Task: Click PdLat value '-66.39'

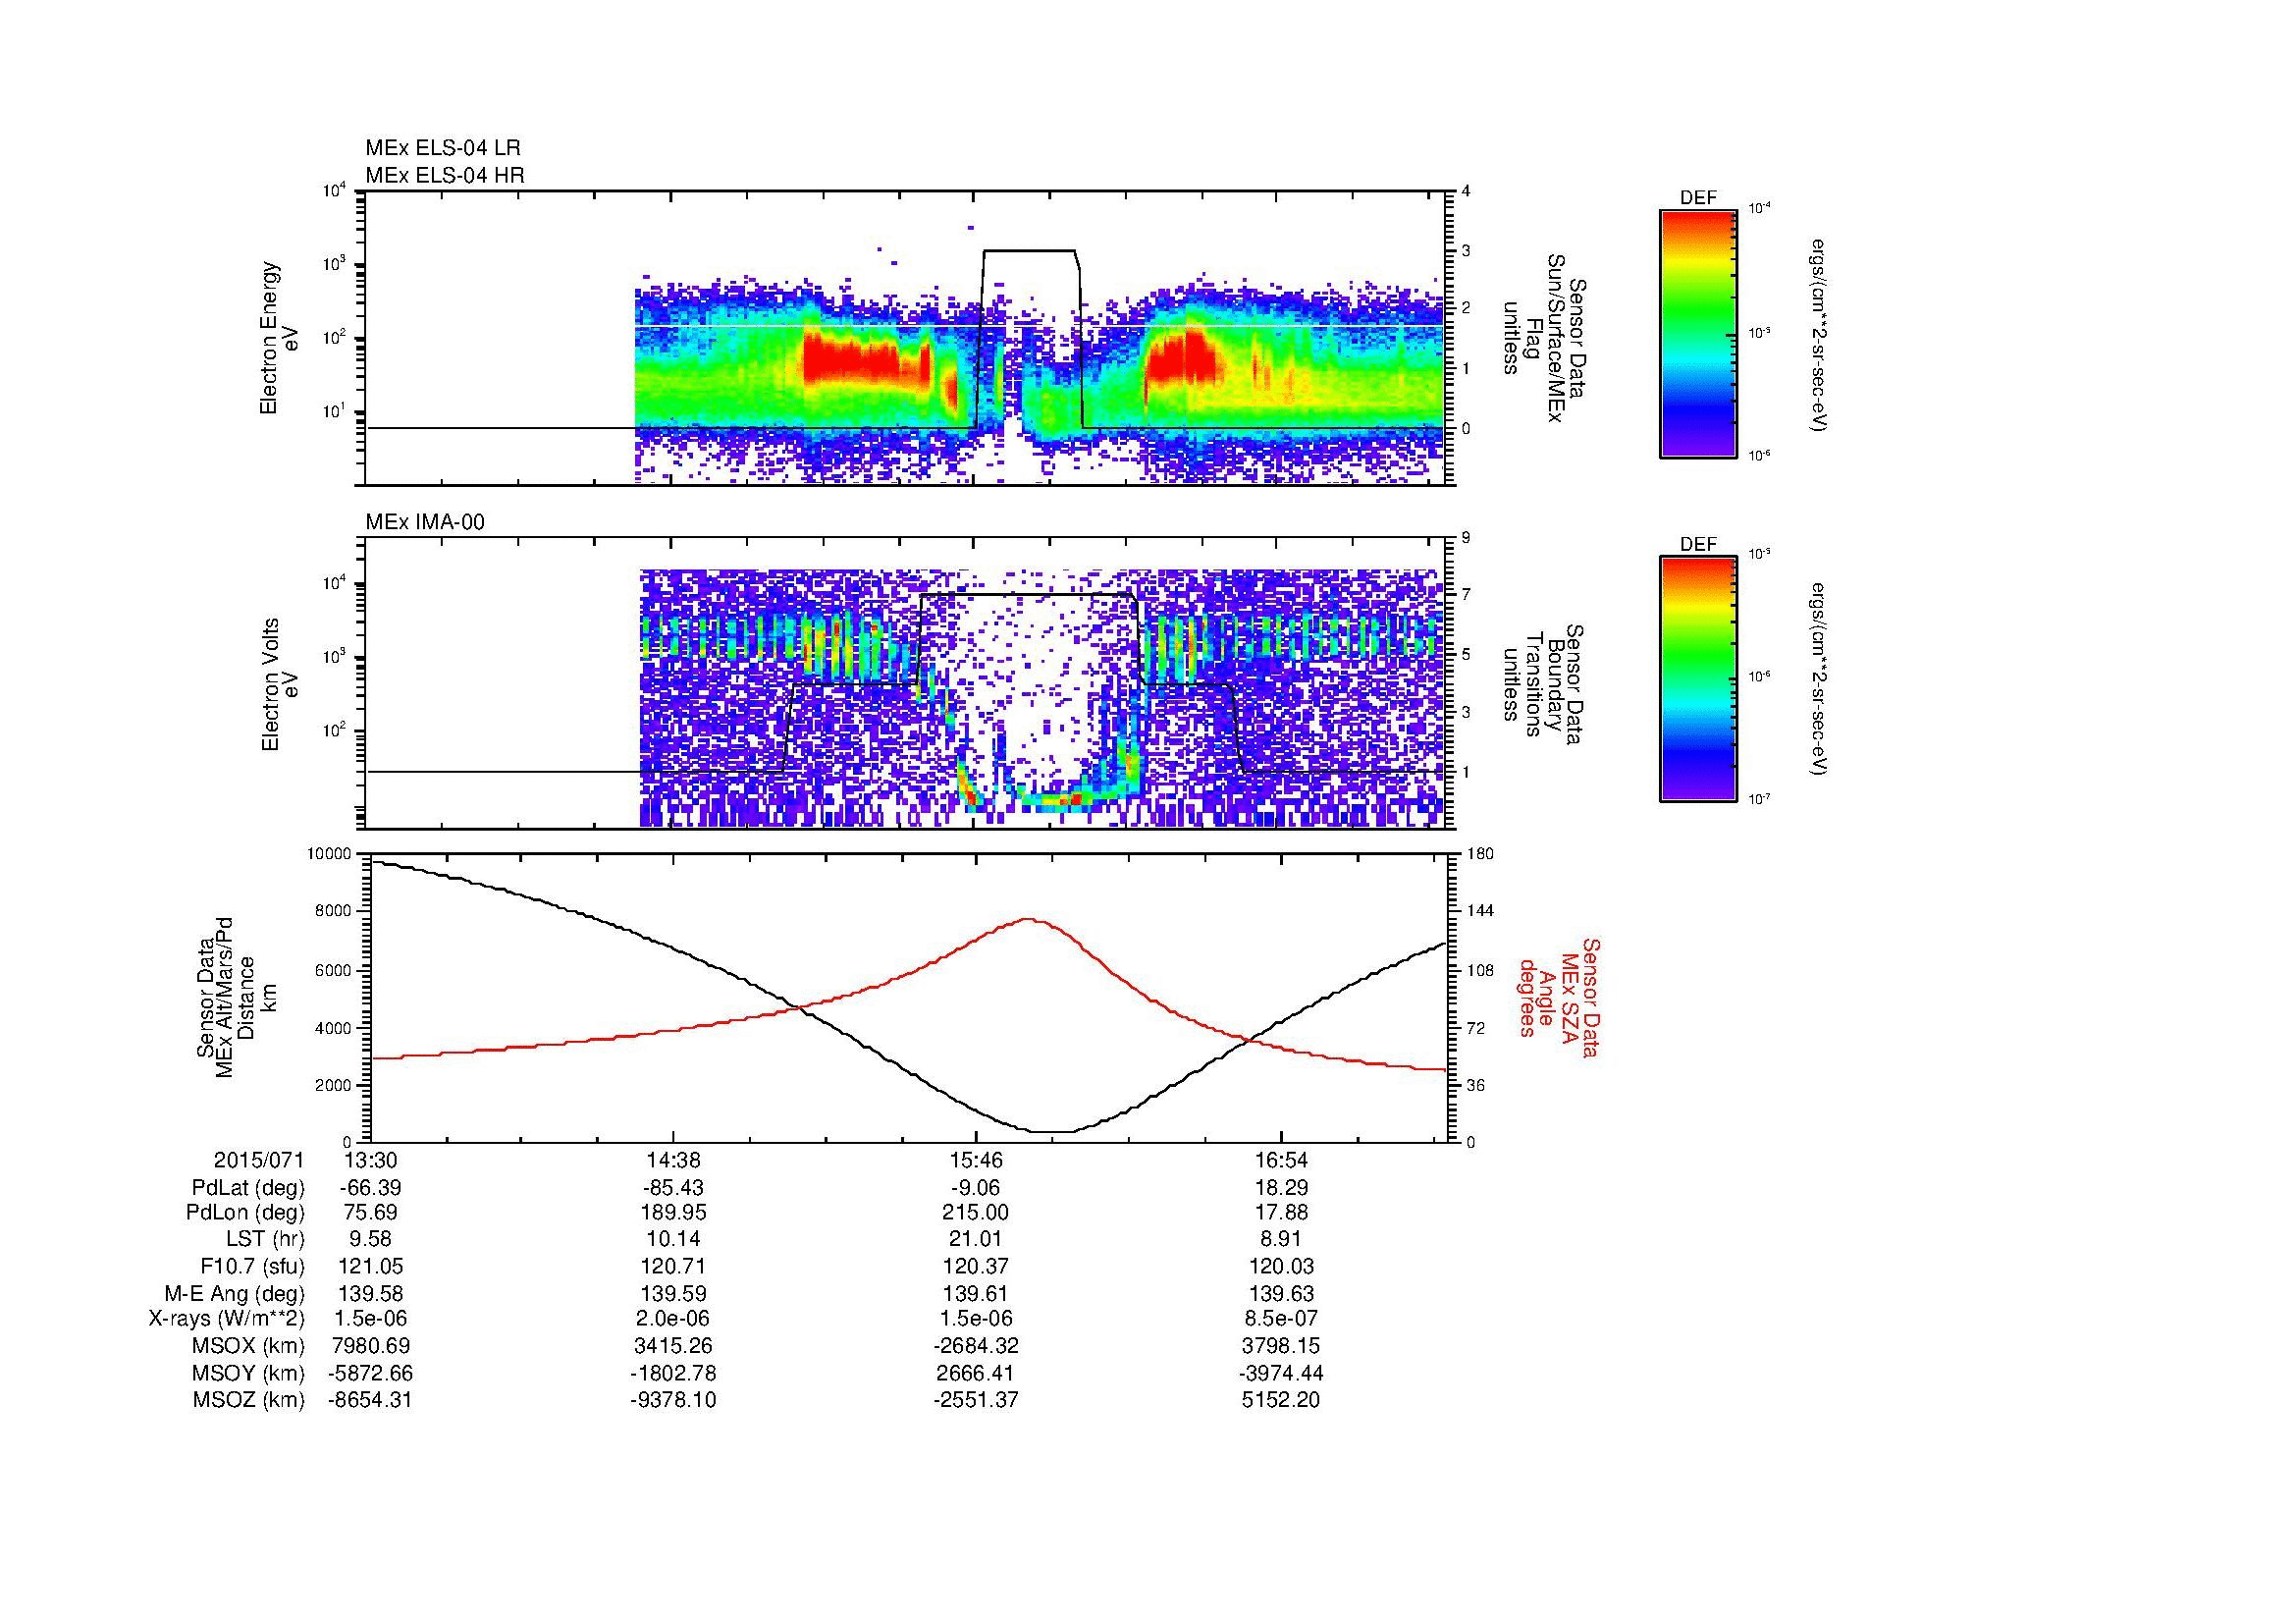Action: (x=371, y=1188)
